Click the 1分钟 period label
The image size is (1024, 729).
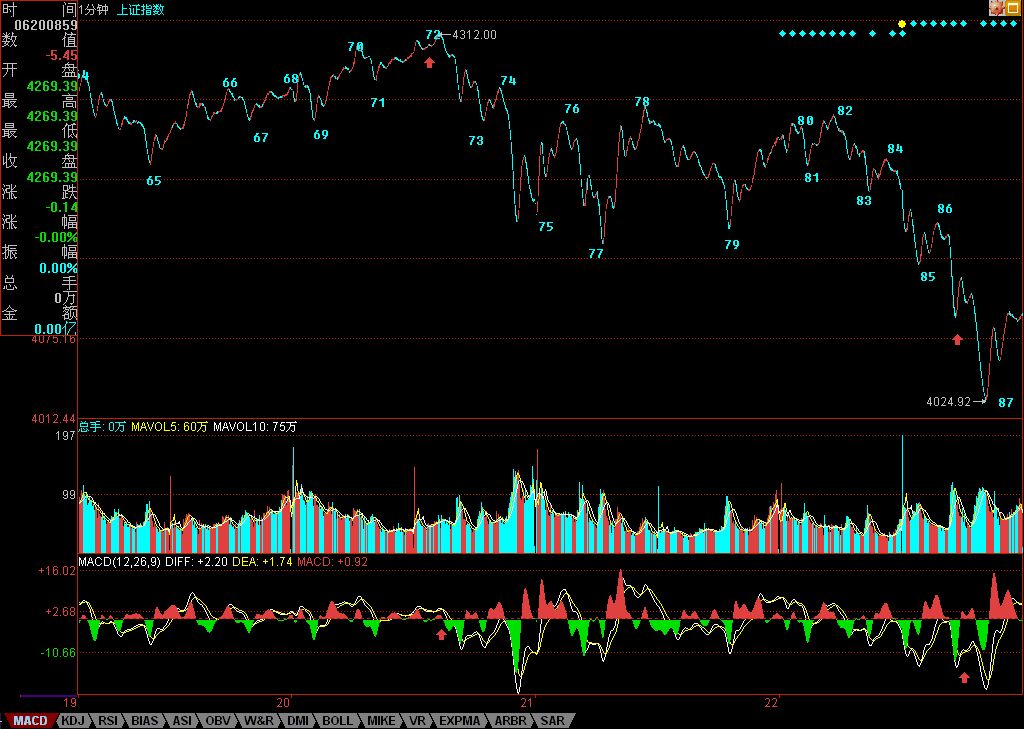94,9
